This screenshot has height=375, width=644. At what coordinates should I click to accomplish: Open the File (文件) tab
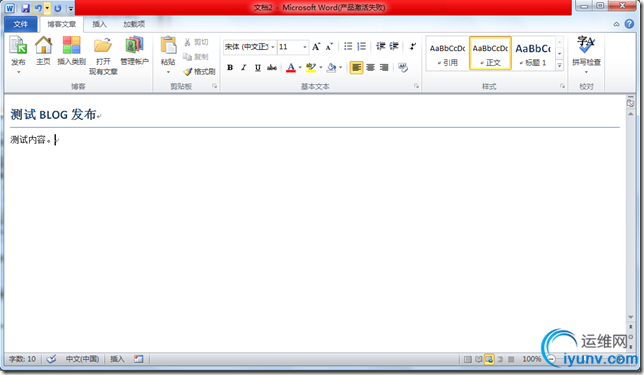(x=21, y=24)
